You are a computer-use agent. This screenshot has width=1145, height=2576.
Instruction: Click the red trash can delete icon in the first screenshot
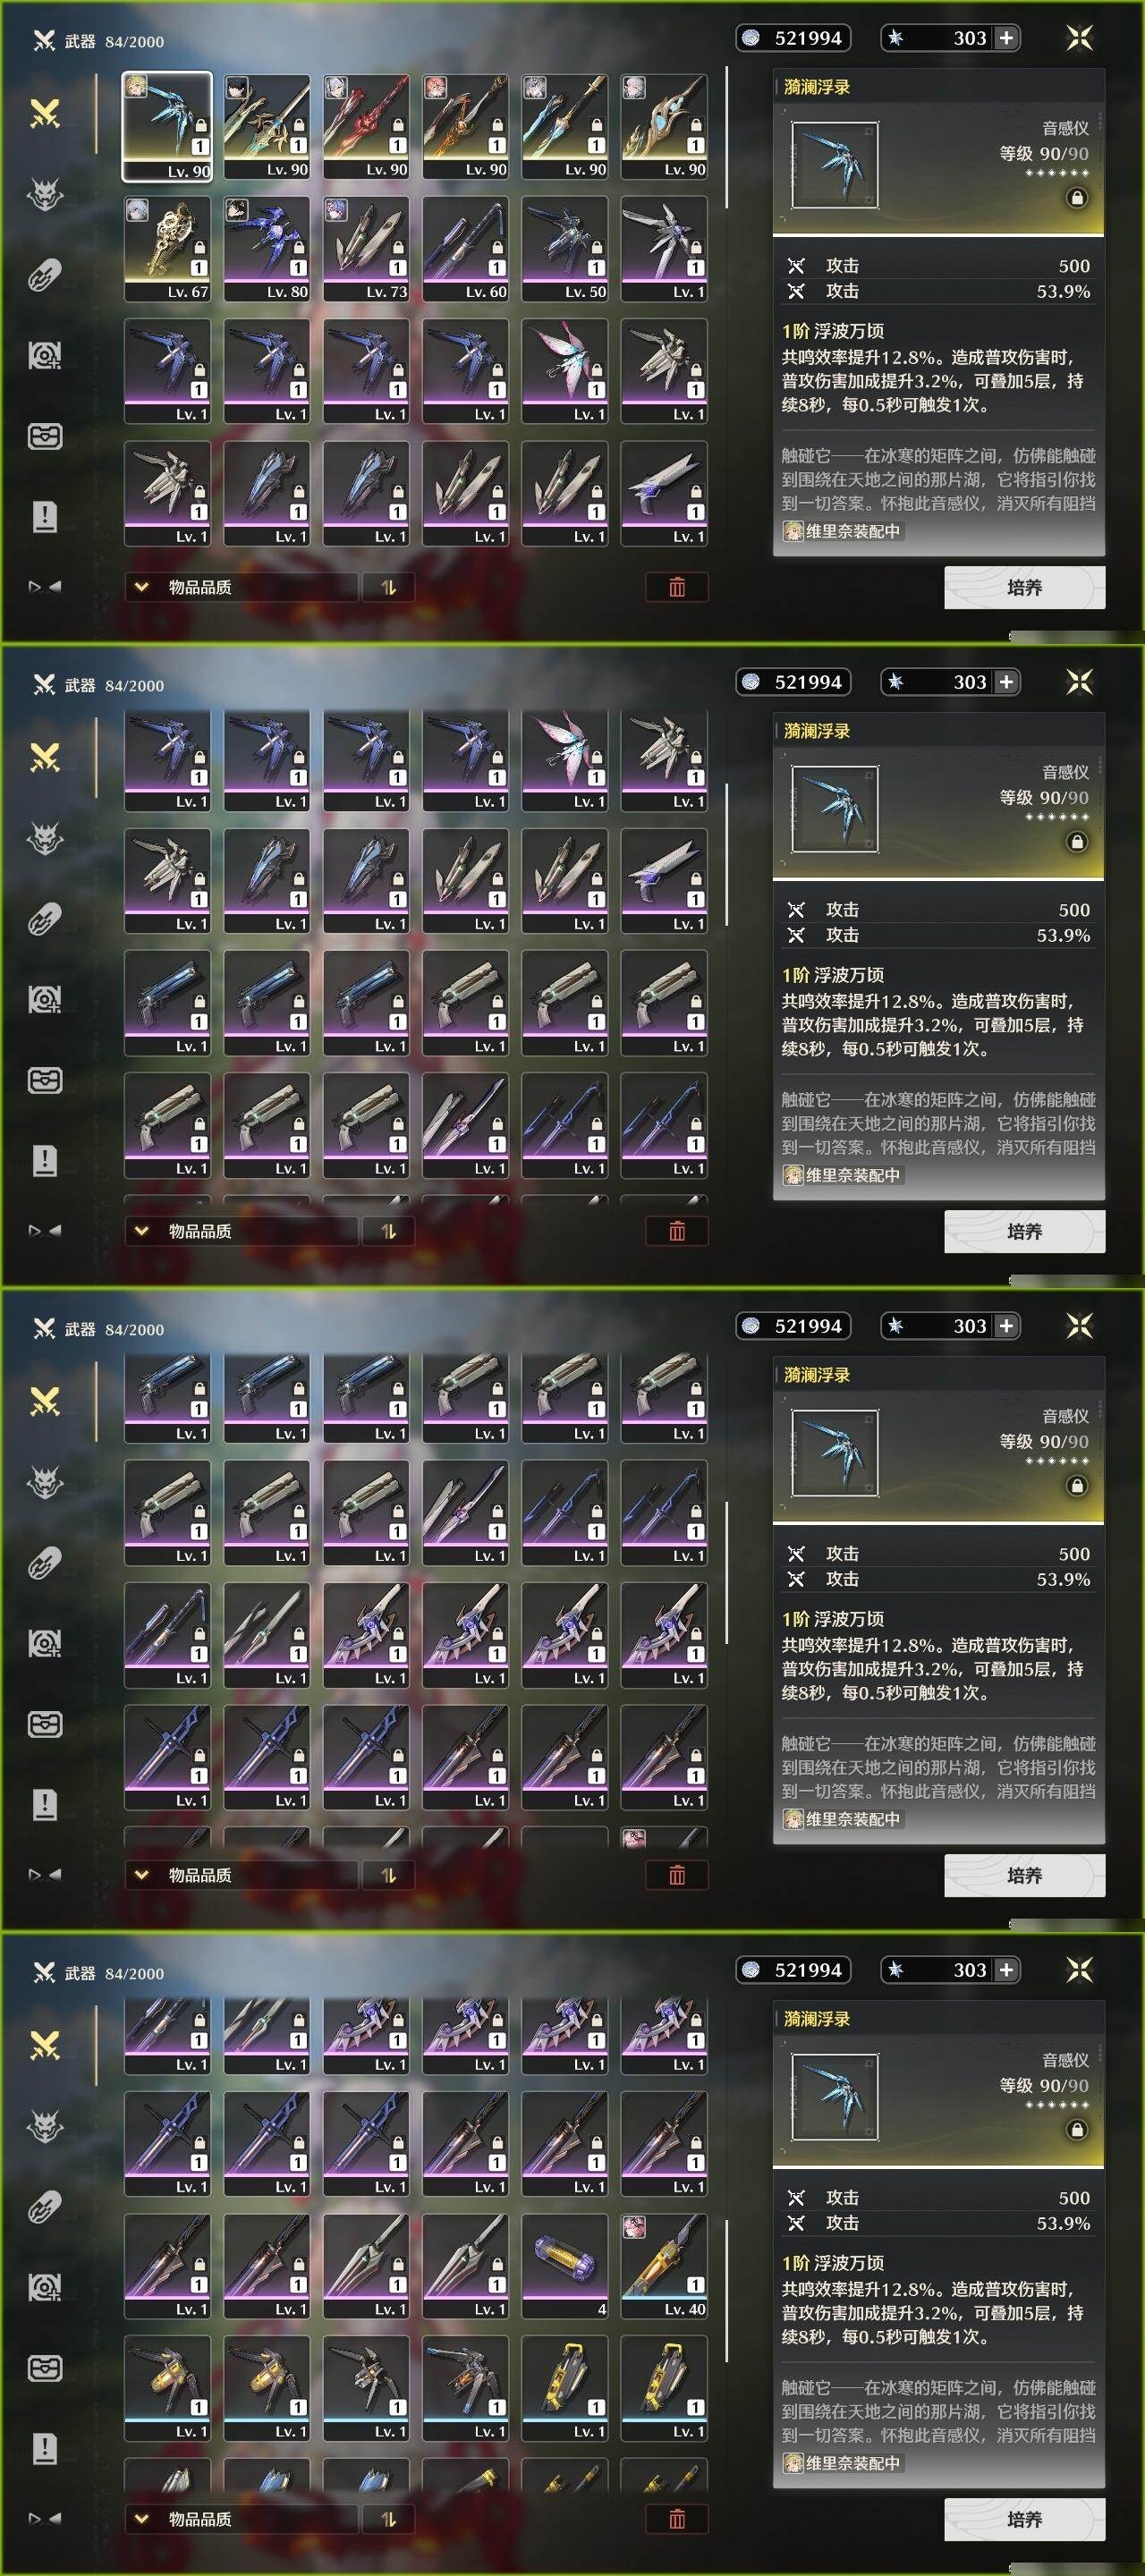[677, 587]
